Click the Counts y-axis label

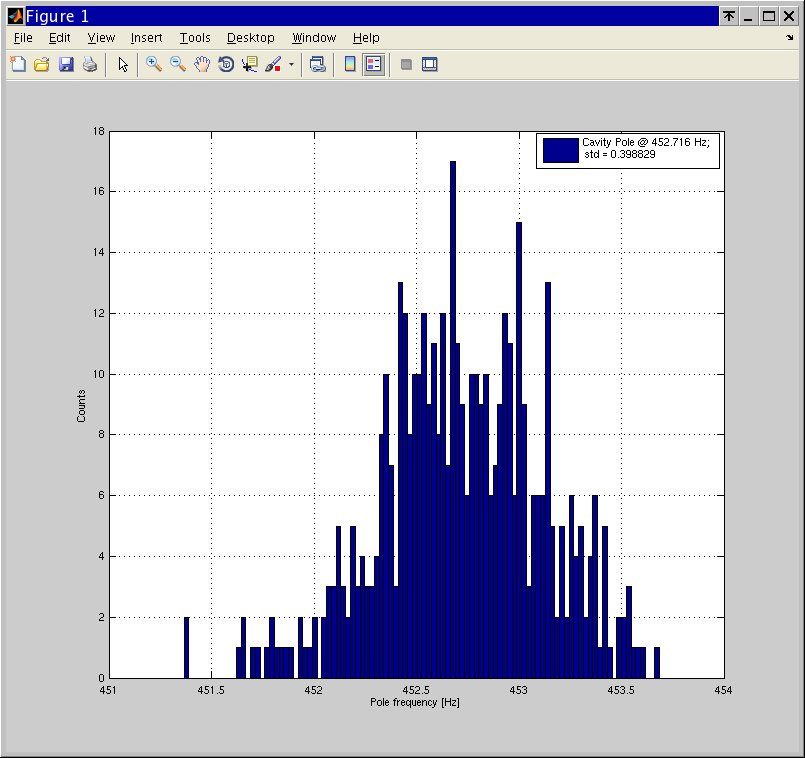pos(81,406)
